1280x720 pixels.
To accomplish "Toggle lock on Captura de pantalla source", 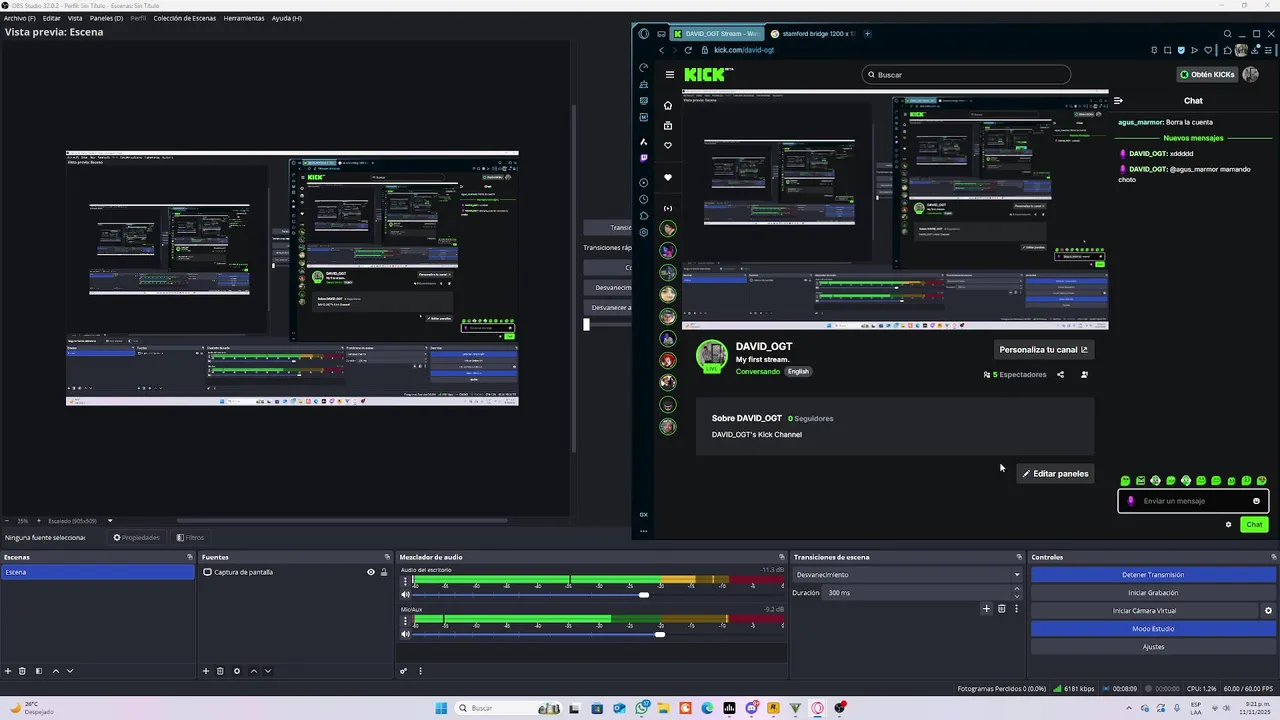I will [x=383, y=572].
